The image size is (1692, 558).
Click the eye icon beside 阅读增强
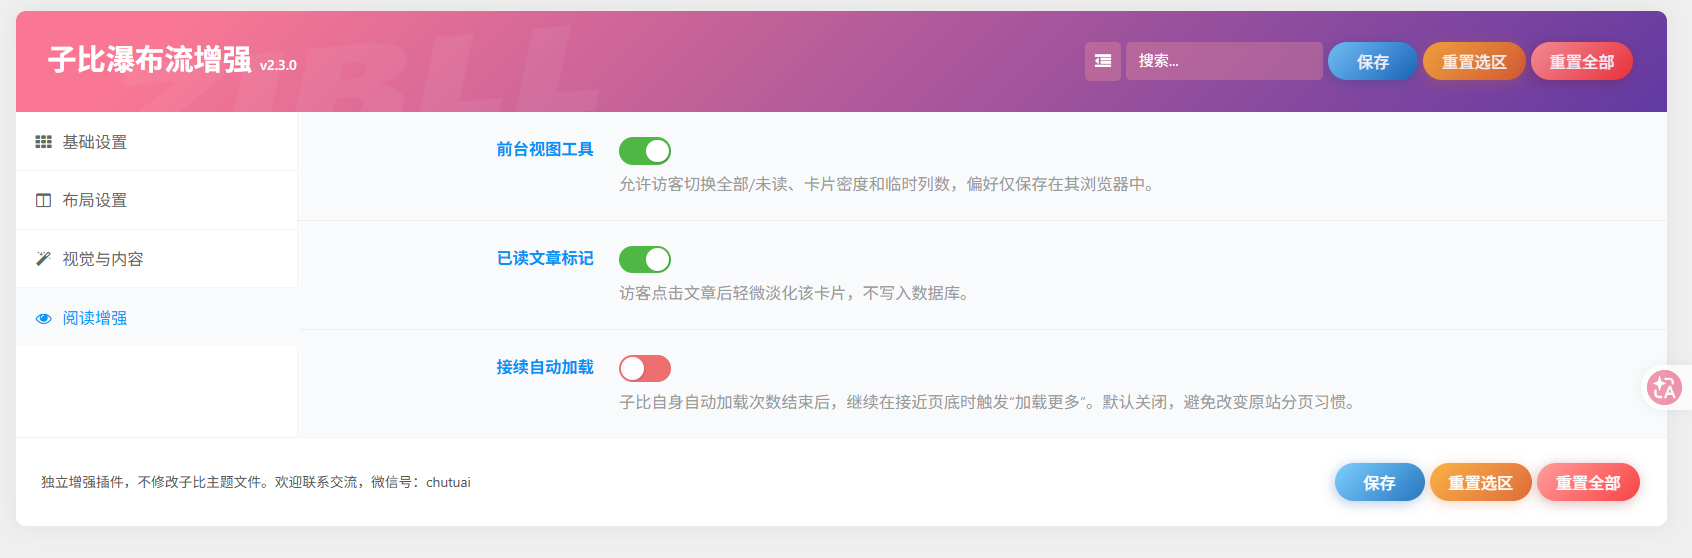pos(43,318)
